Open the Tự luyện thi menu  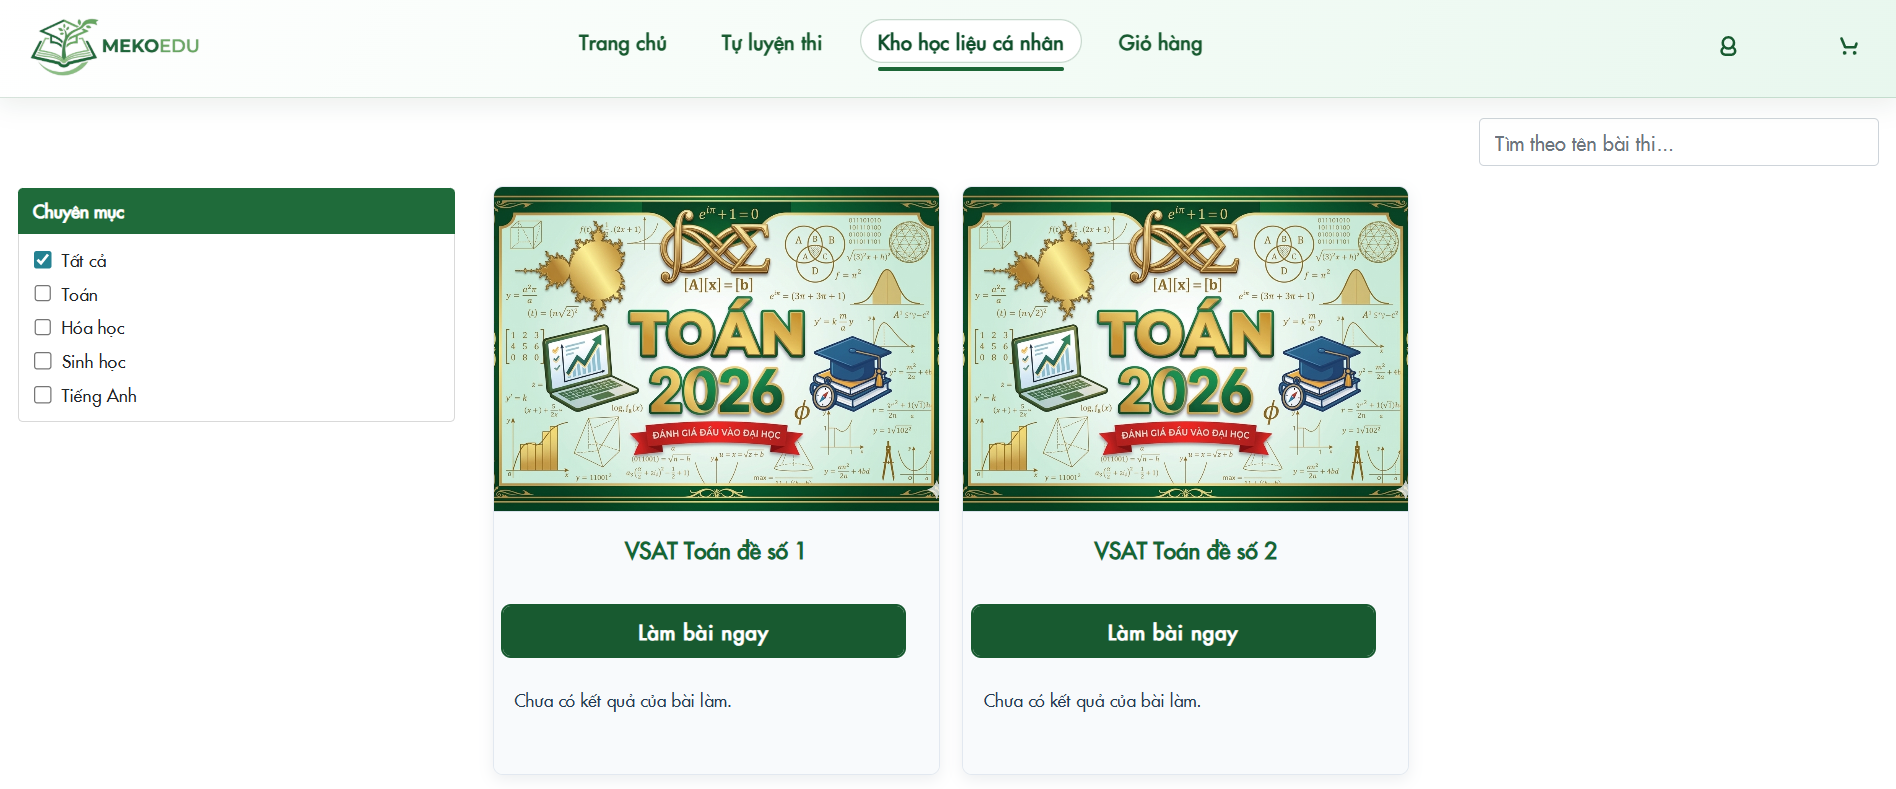771,43
